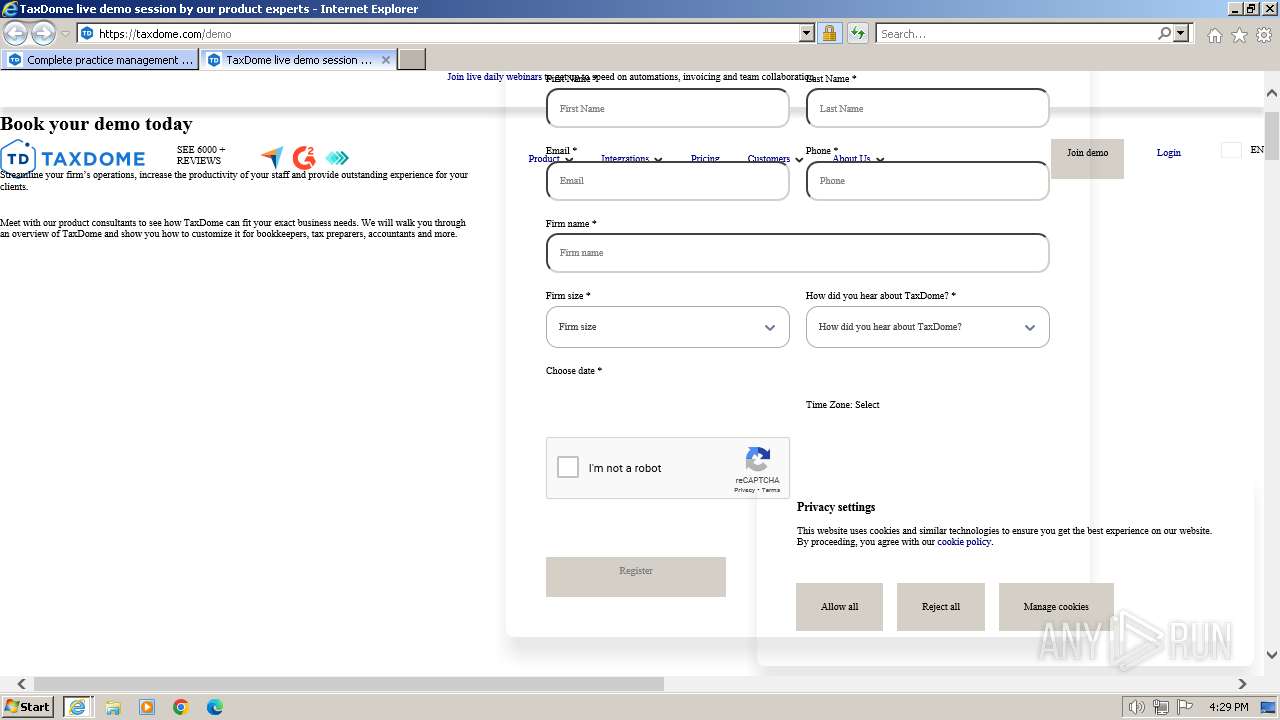Open the Pricing page link
The height and width of the screenshot is (720, 1280).
click(705, 159)
